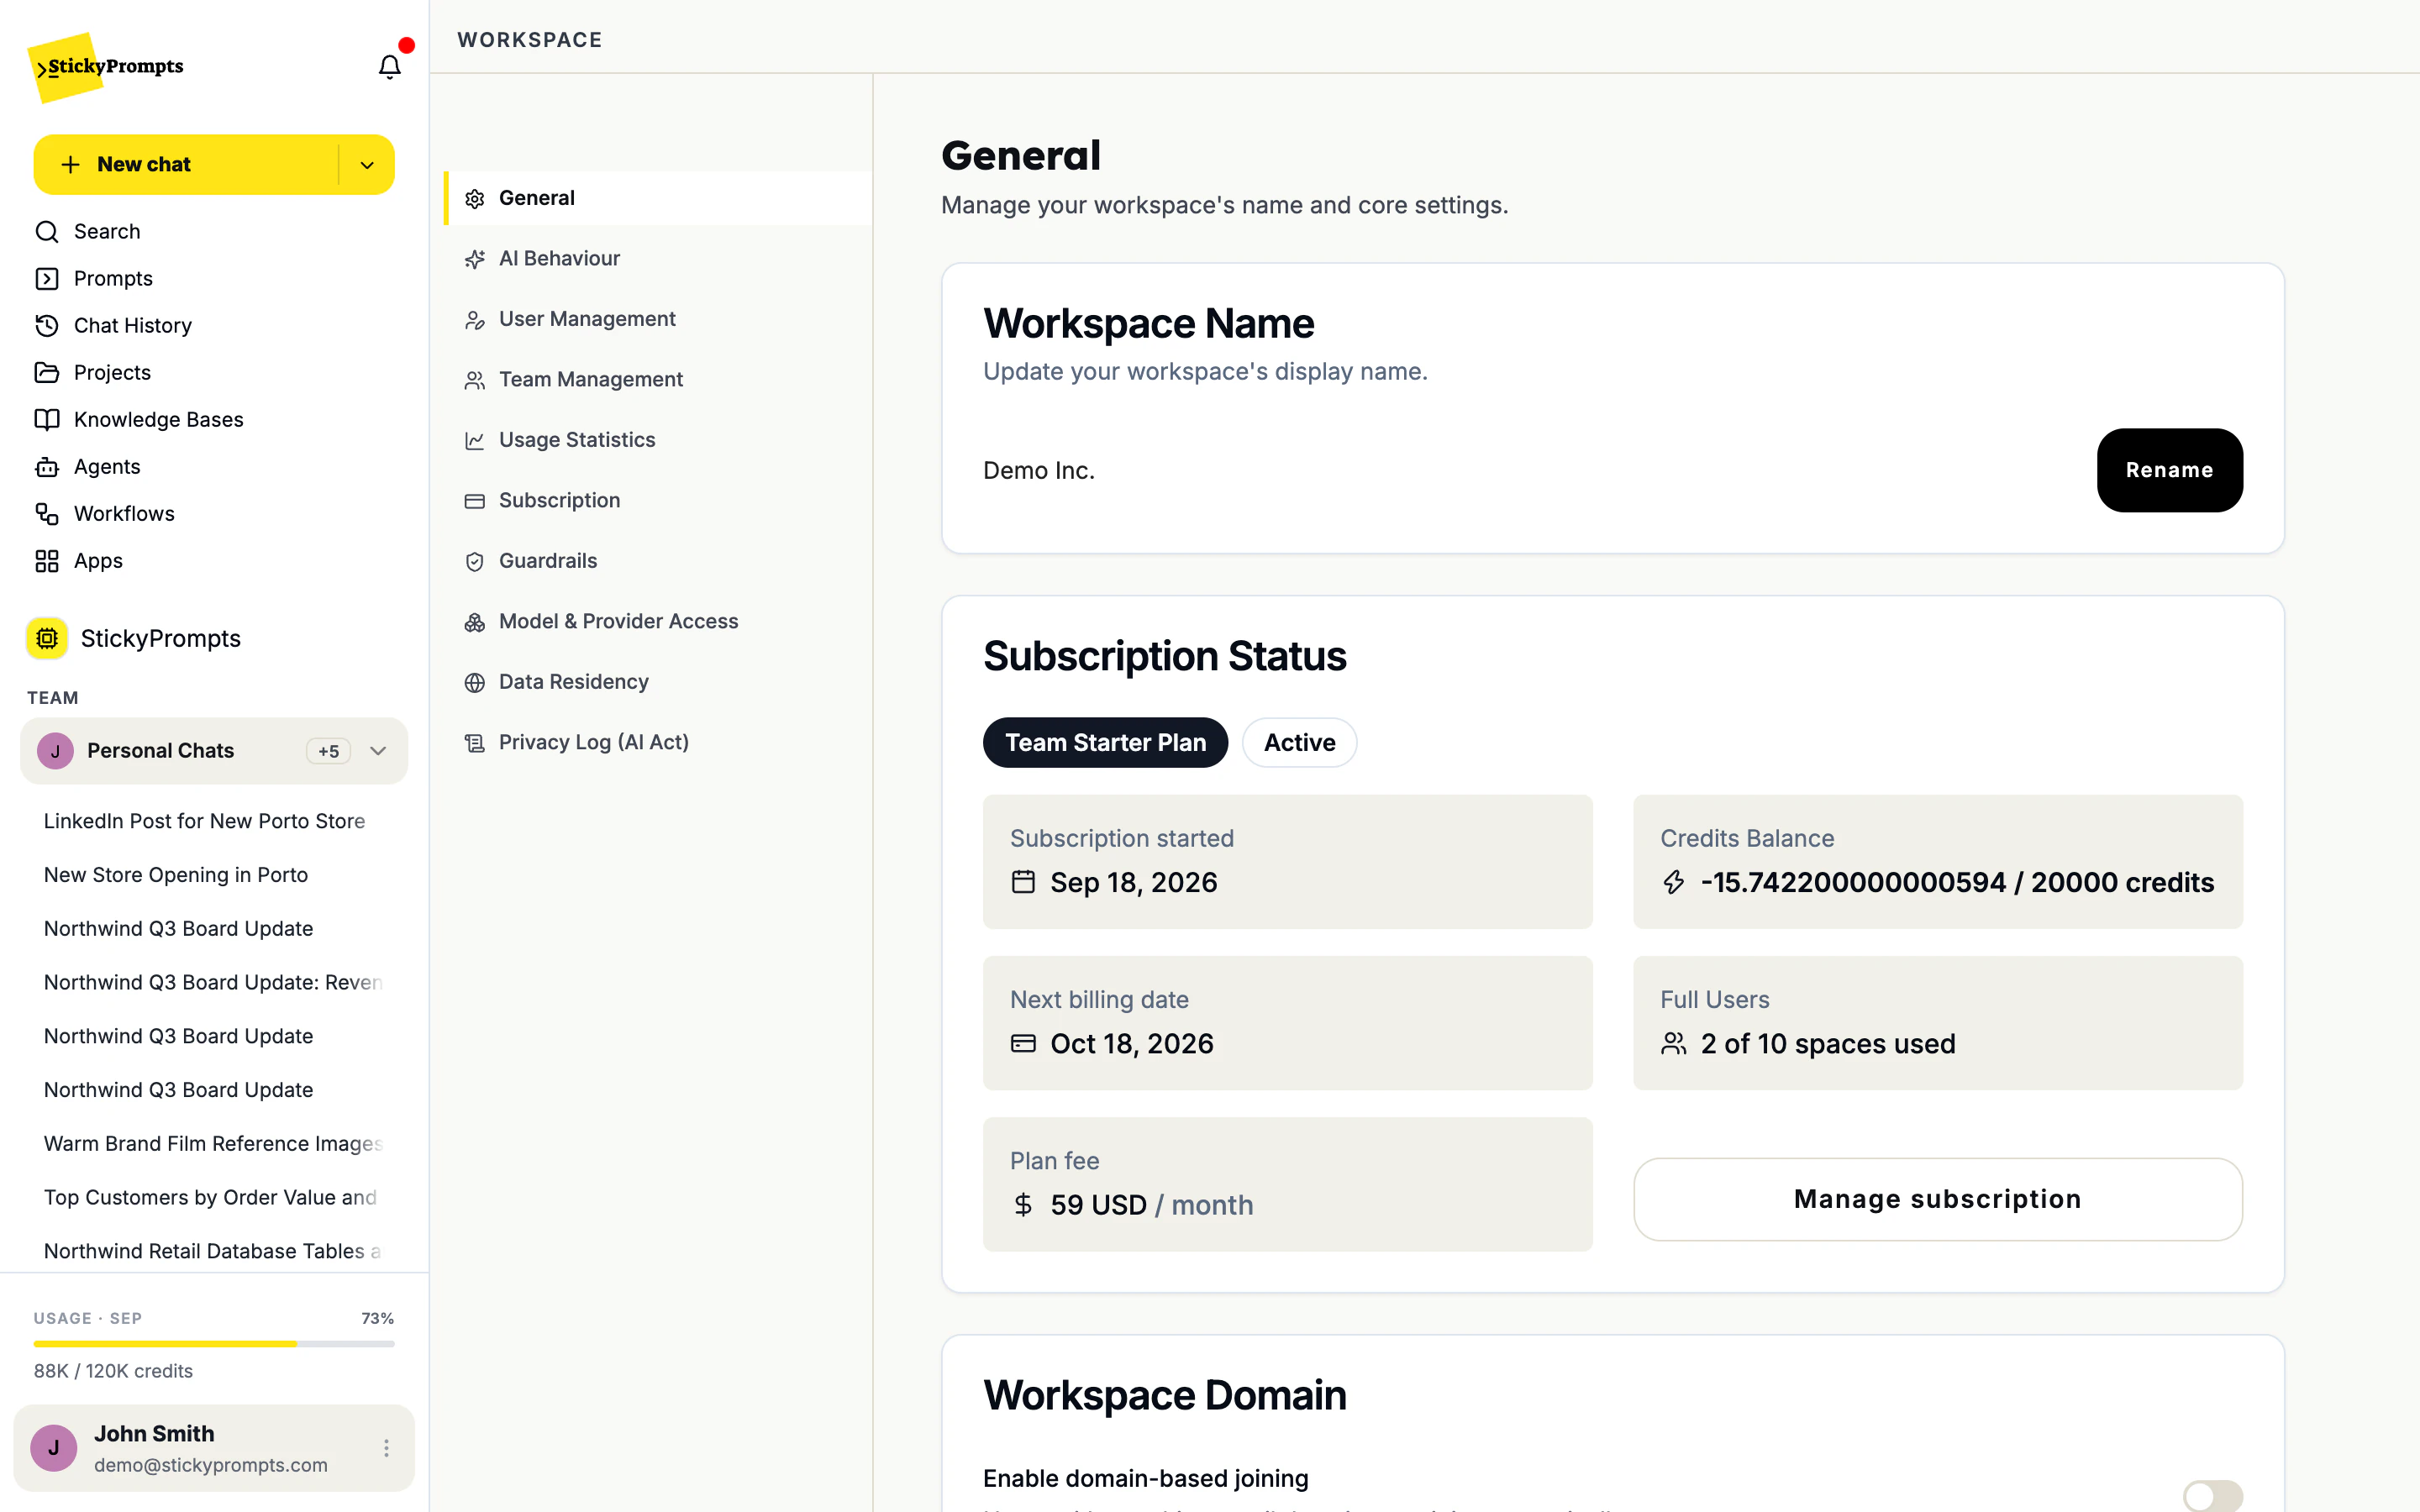Screen dimensions: 2420x1512
Task: Open Northwind Q3 Board Update: Reven chat
Action: [x=213, y=983]
